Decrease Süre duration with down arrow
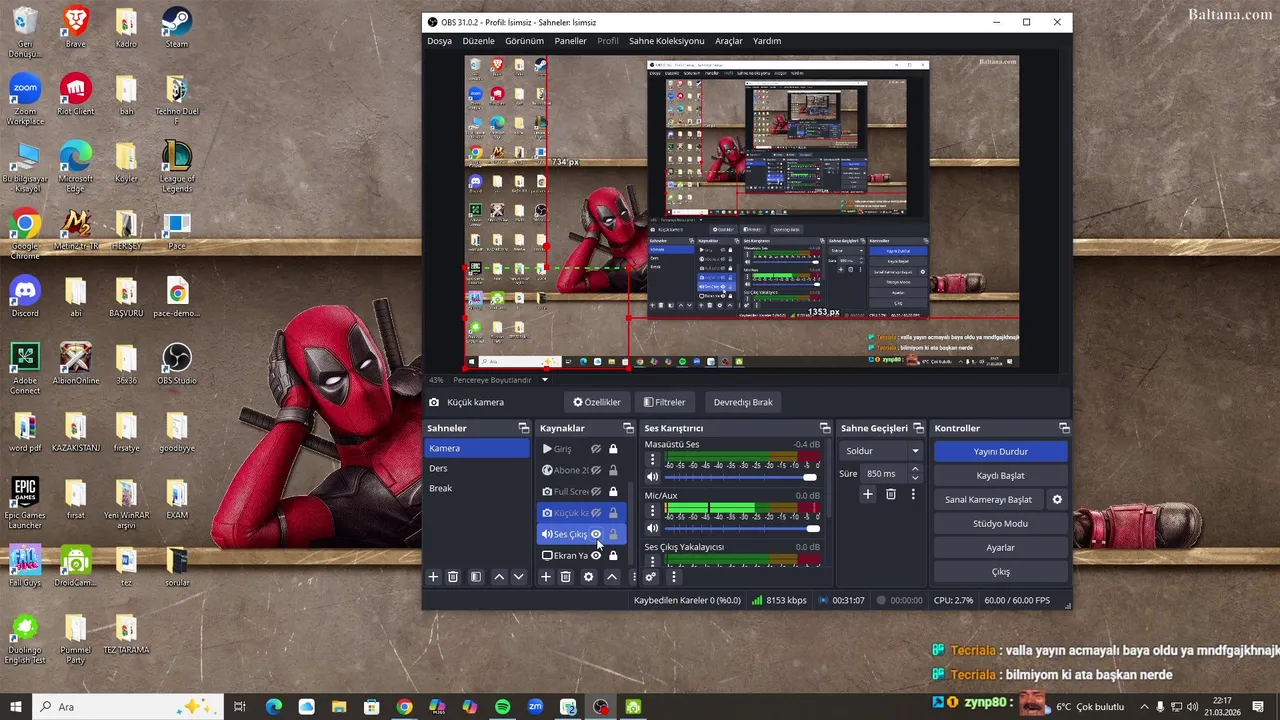Image resolution: width=1280 pixels, height=720 pixels. [915, 478]
